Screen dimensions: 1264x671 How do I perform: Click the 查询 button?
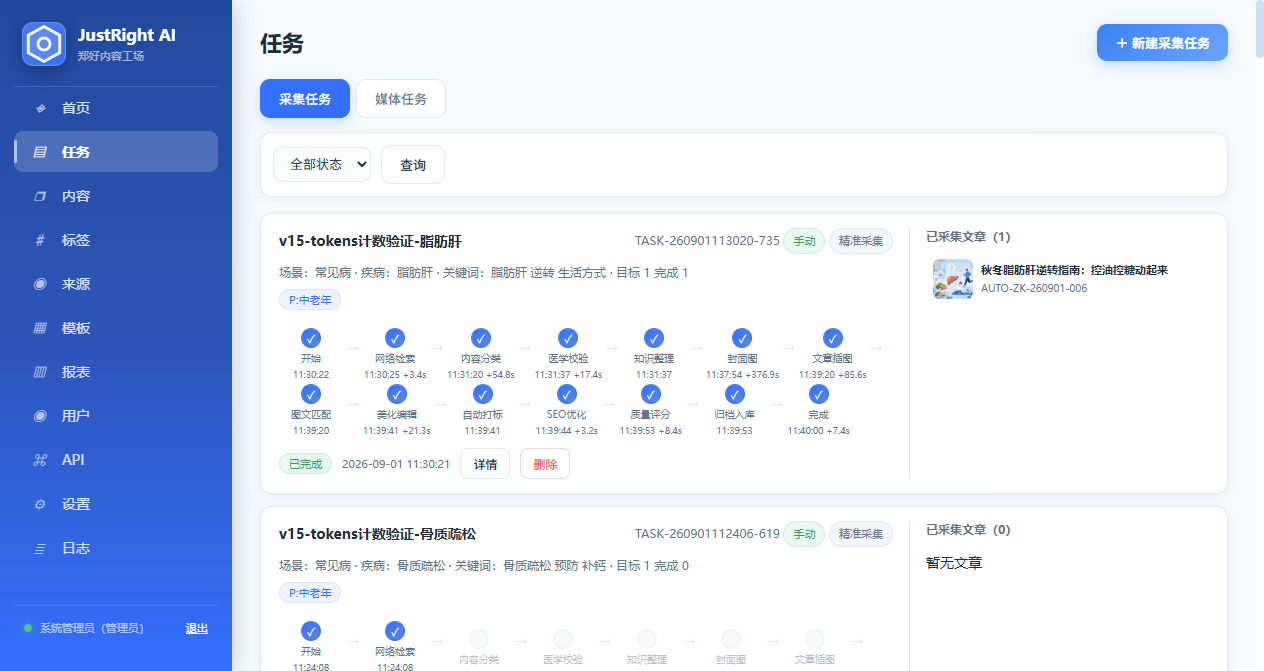413,165
